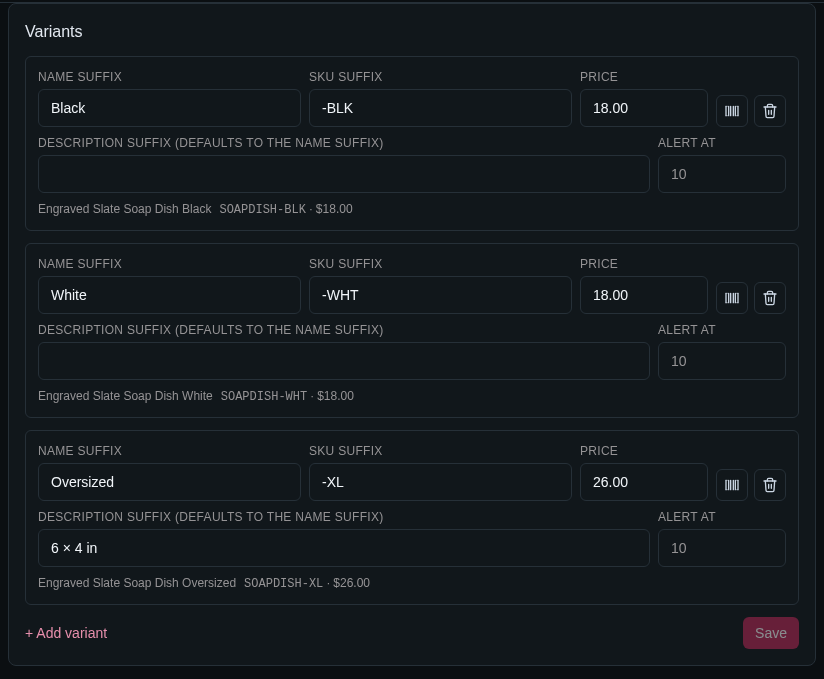Click the Save button
824x679 pixels.
[770, 633]
